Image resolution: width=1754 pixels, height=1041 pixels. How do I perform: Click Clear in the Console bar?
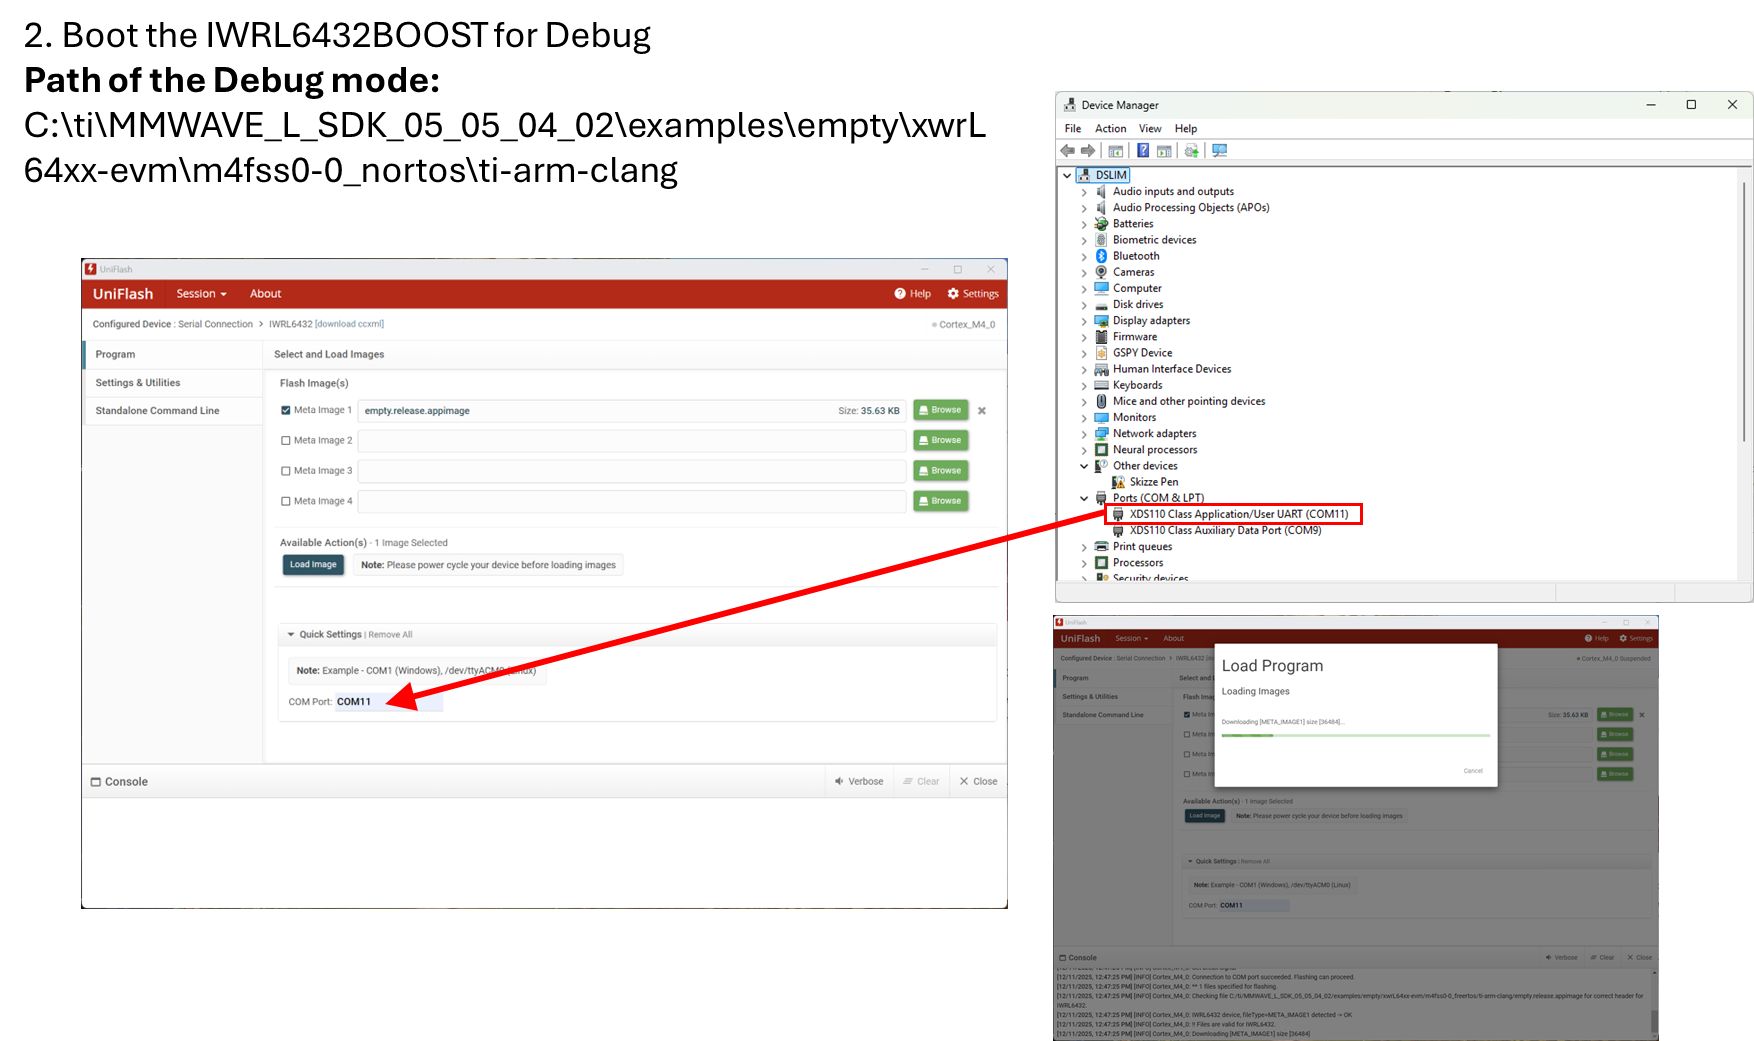pyautogui.click(x=921, y=782)
